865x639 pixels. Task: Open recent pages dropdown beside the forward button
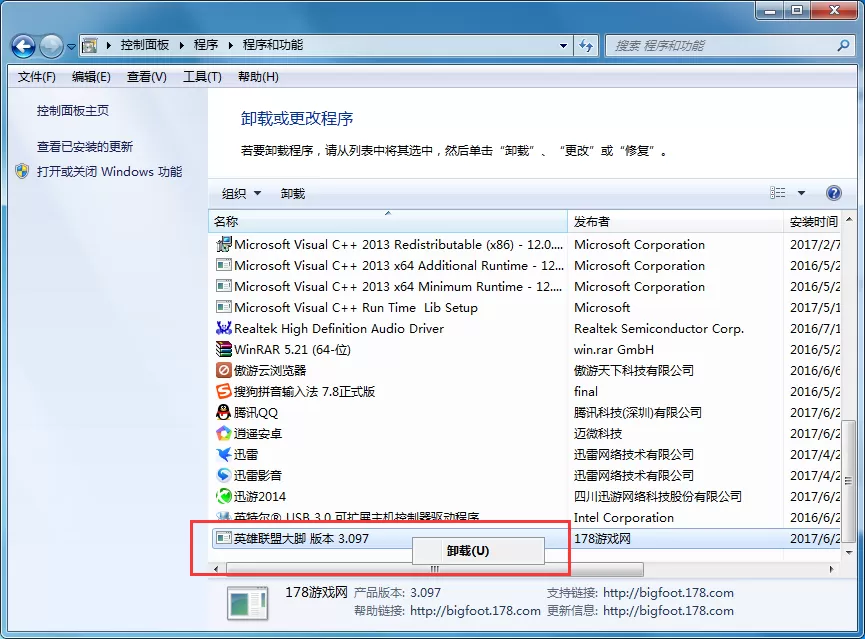pyautogui.click(x=71, y=47)
